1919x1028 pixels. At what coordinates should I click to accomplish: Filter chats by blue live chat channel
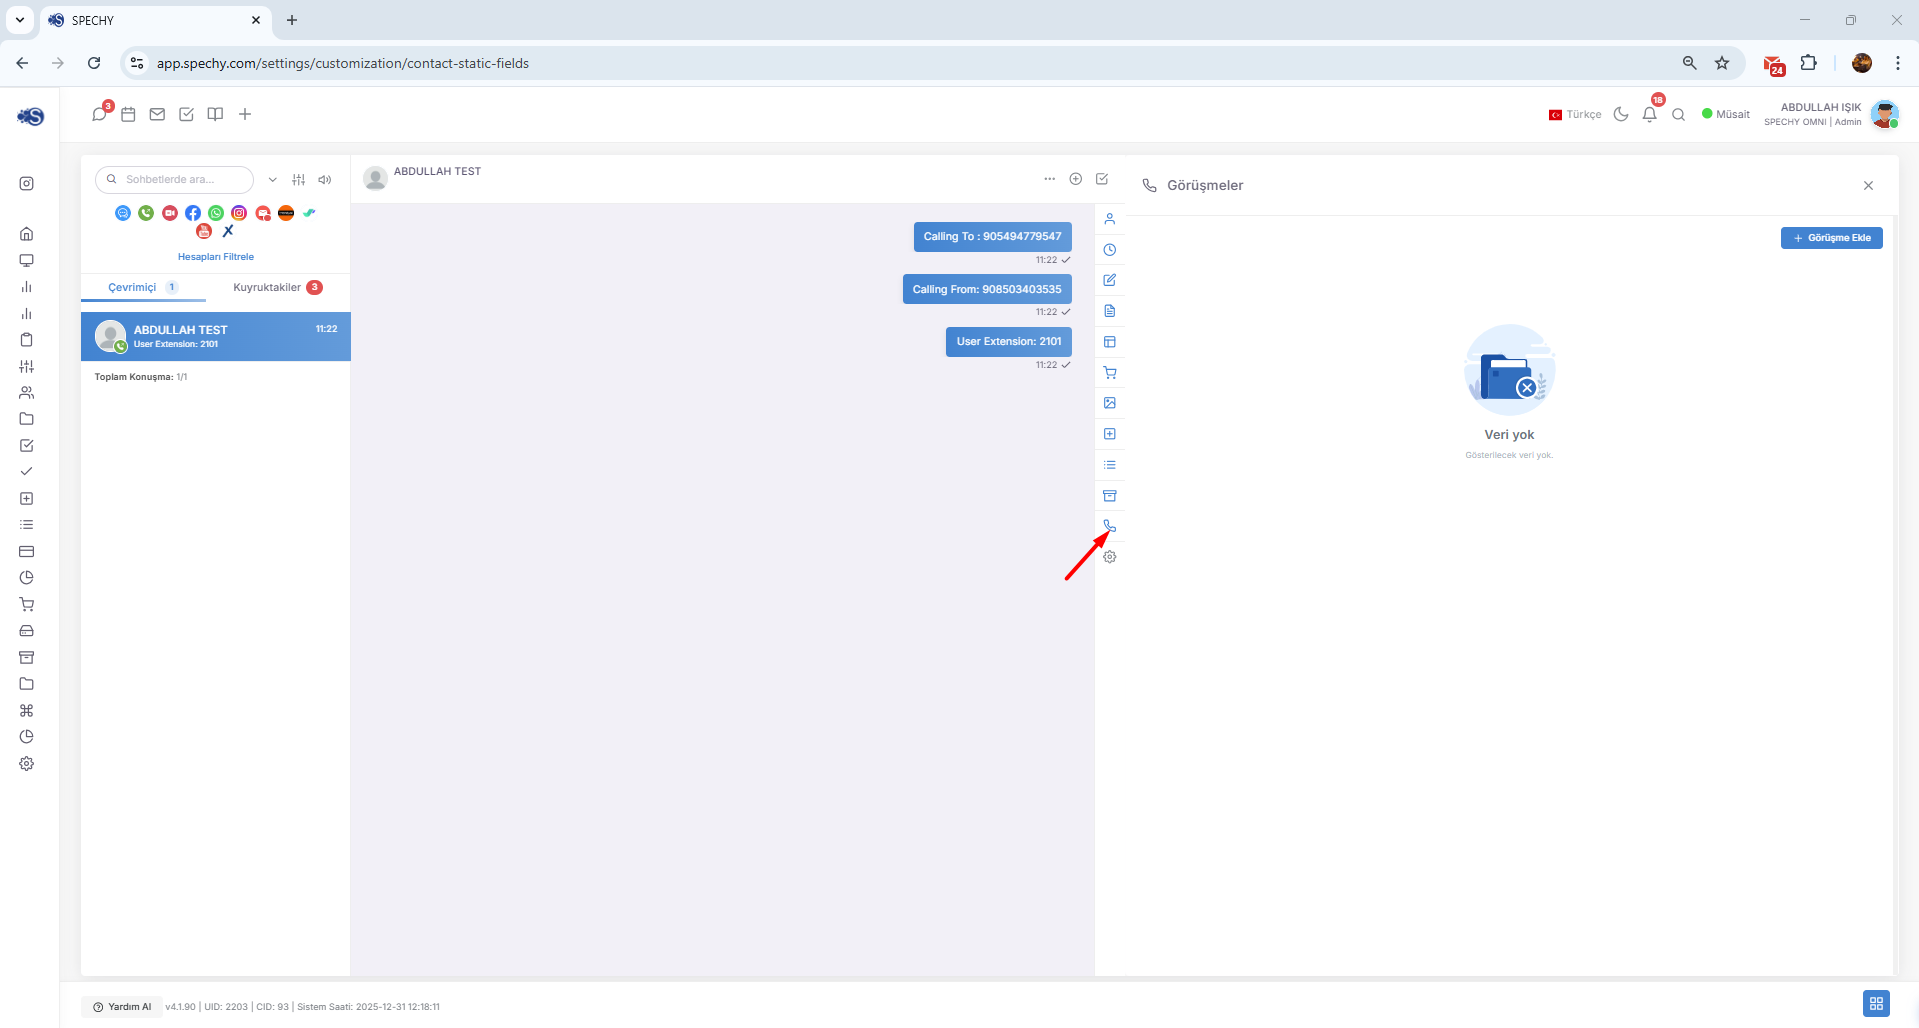point(123,213)
